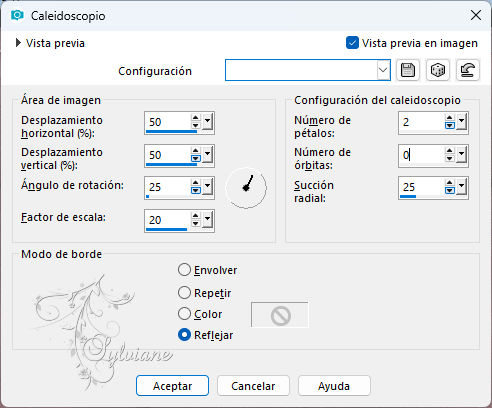Increase Número de pétalos with up arrow
Image resolution: width=492 pixels, height=408 pixels.
click(x=449, y=118)
